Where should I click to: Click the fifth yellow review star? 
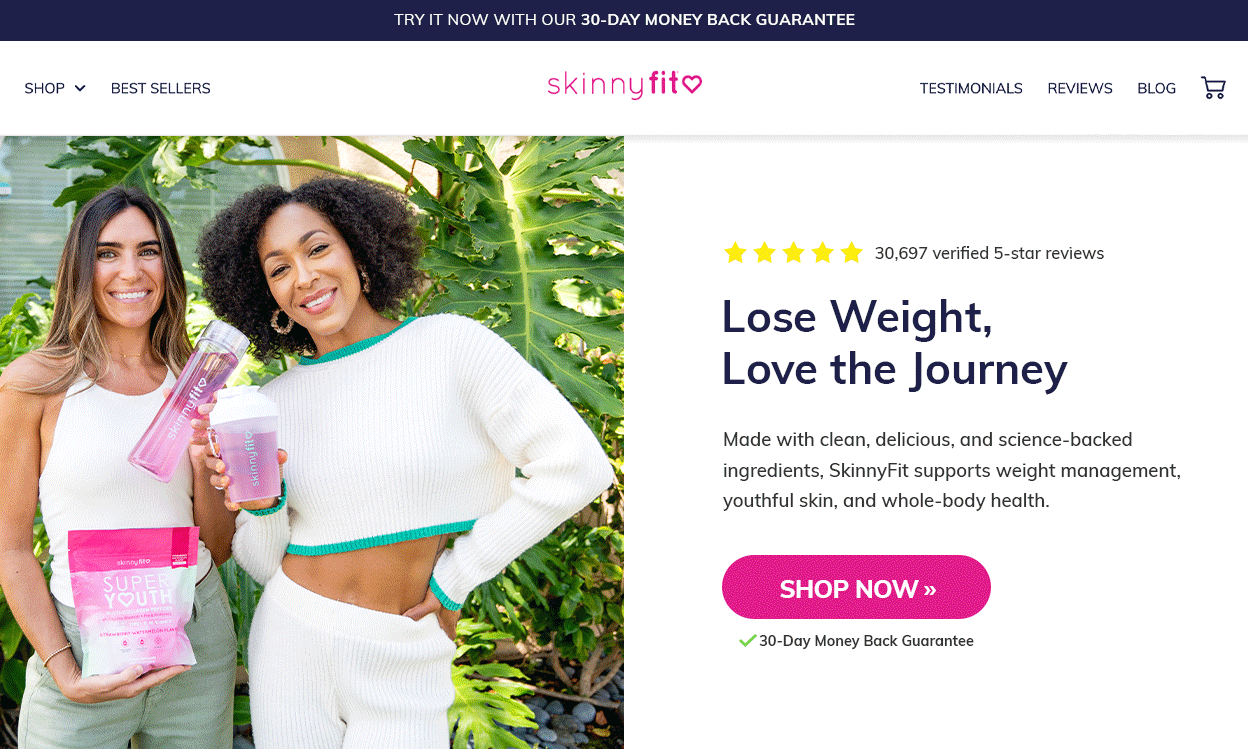click(851, 253)
